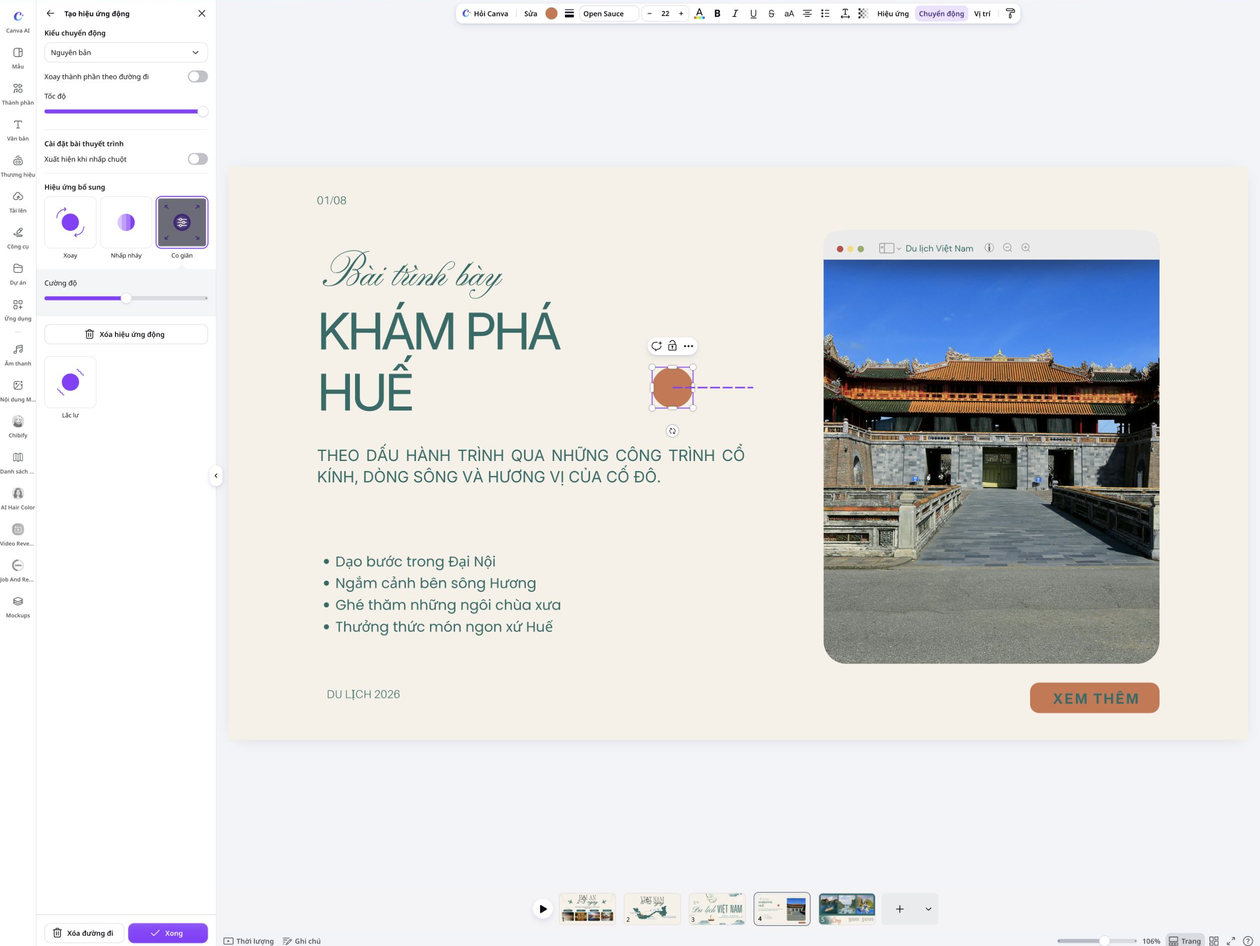This screenshot has height=946, width=1260.
Task: Open the Mẫu templates panel
Action: [18, 57]
